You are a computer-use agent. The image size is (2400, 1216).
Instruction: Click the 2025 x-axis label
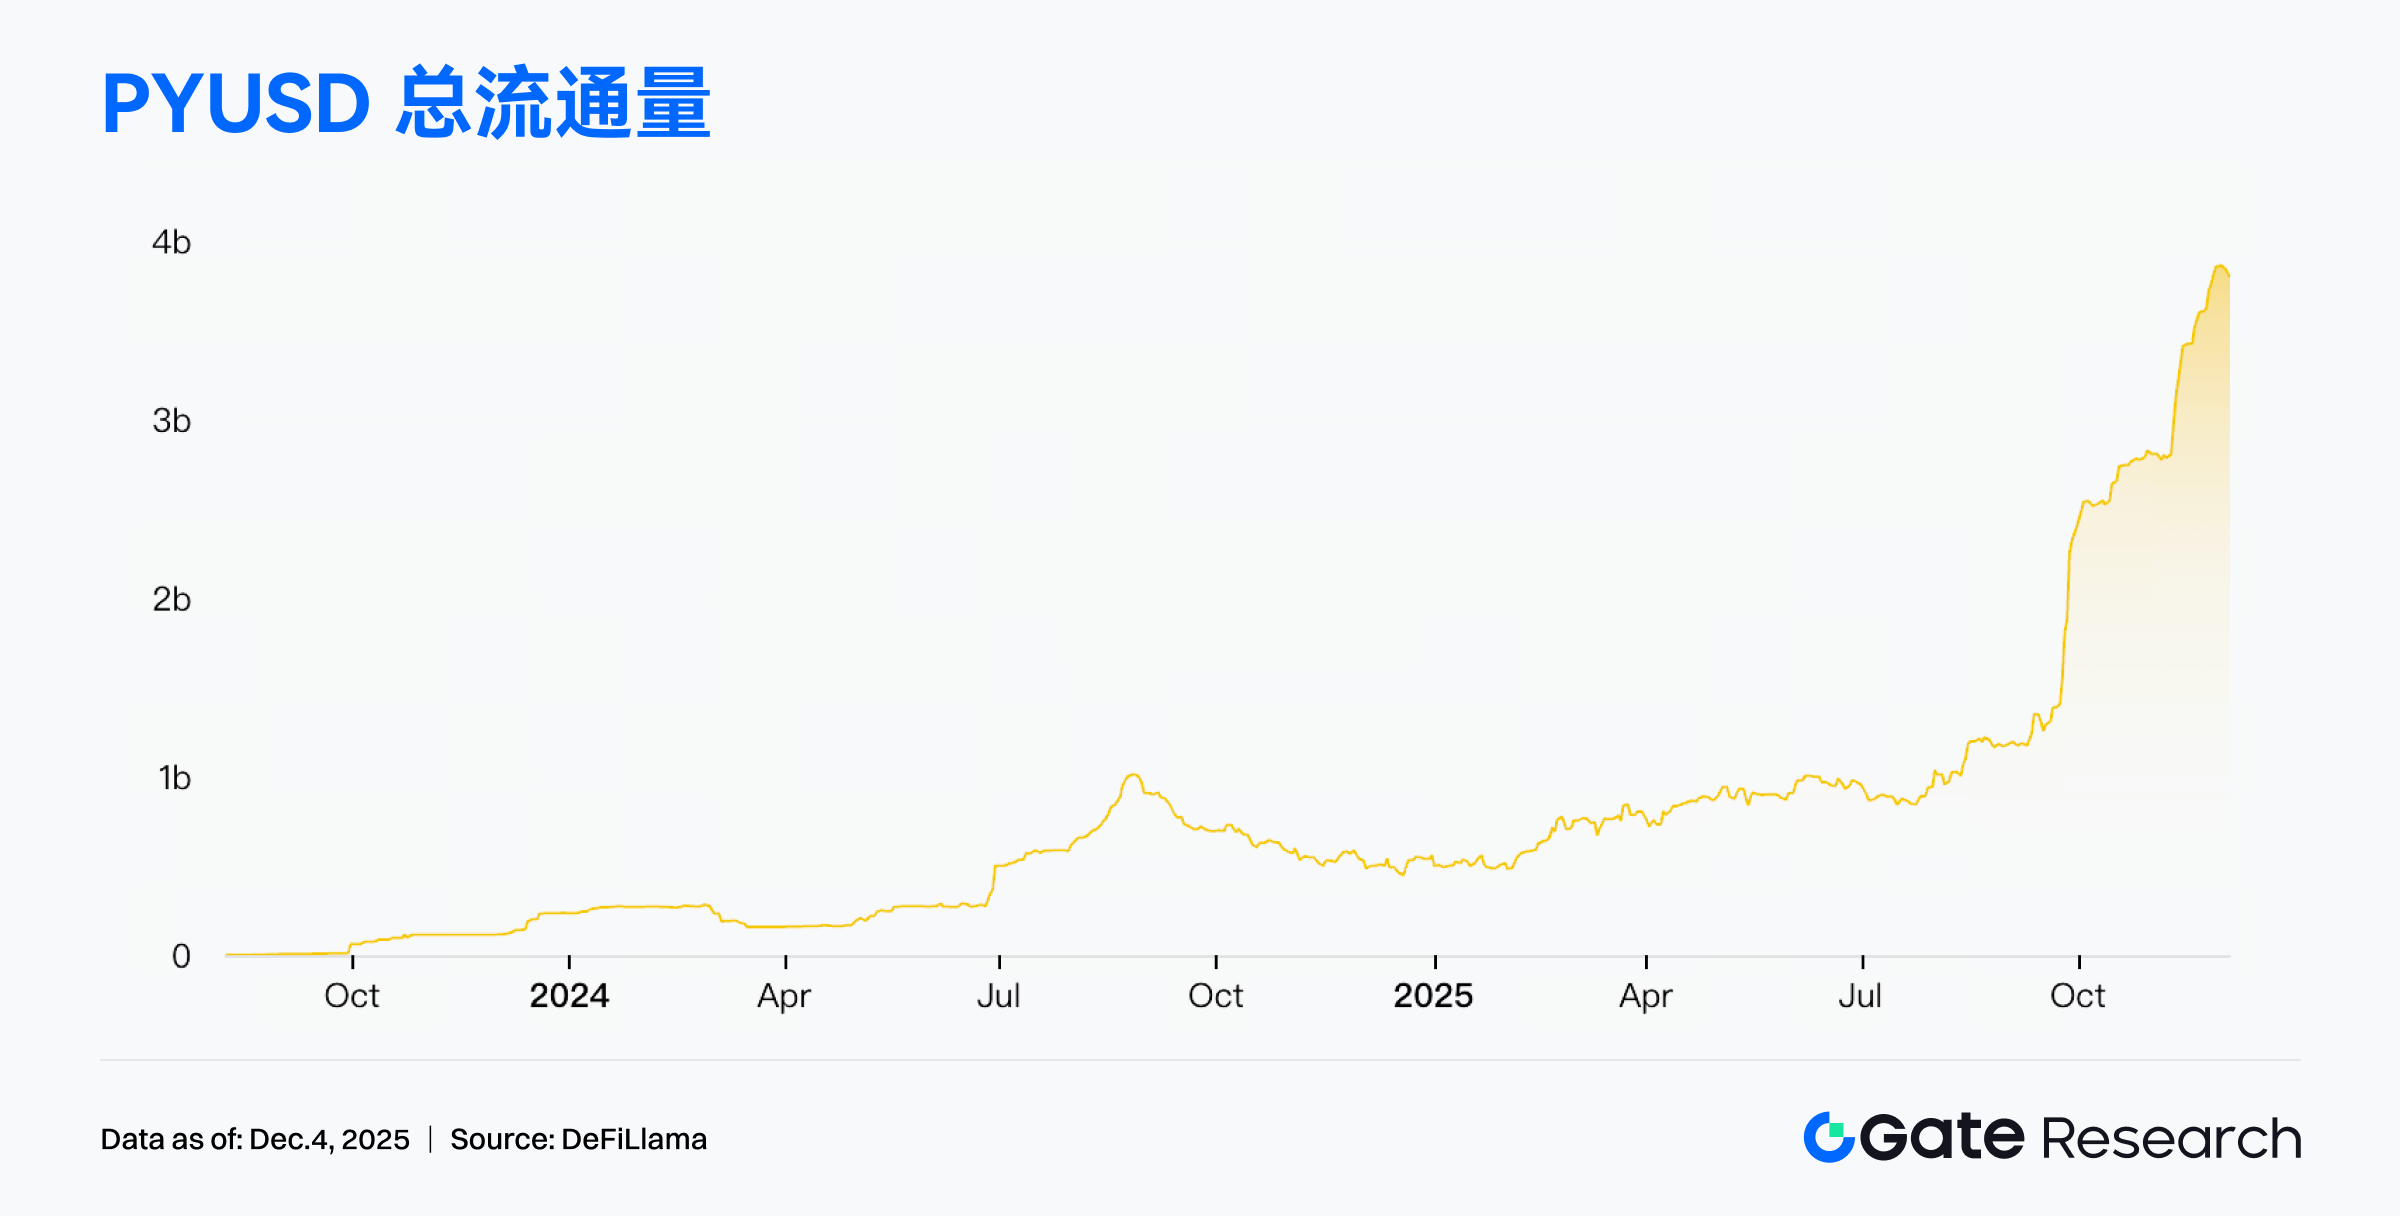point(1433,996)
